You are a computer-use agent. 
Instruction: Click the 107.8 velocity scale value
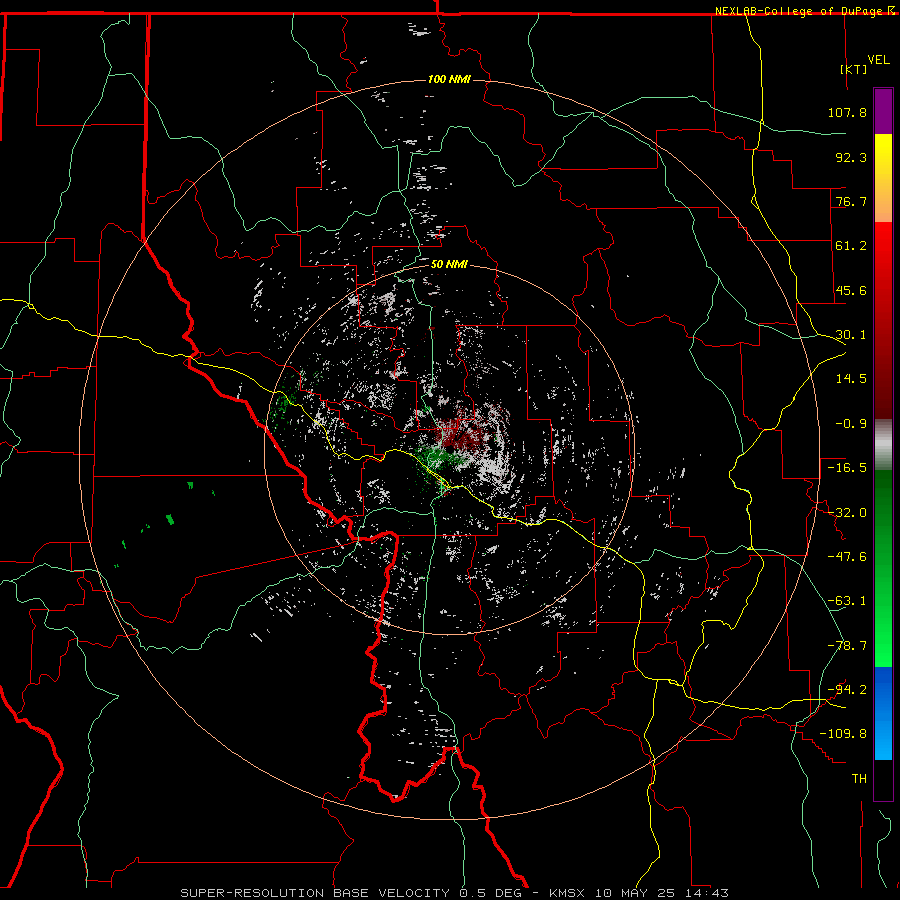pos(847,112)
